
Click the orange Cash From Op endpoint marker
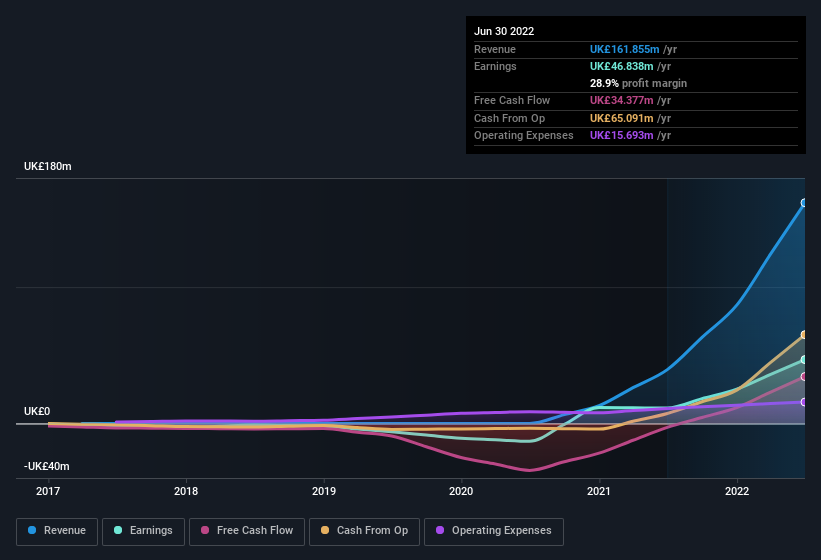tap(804, 335)
